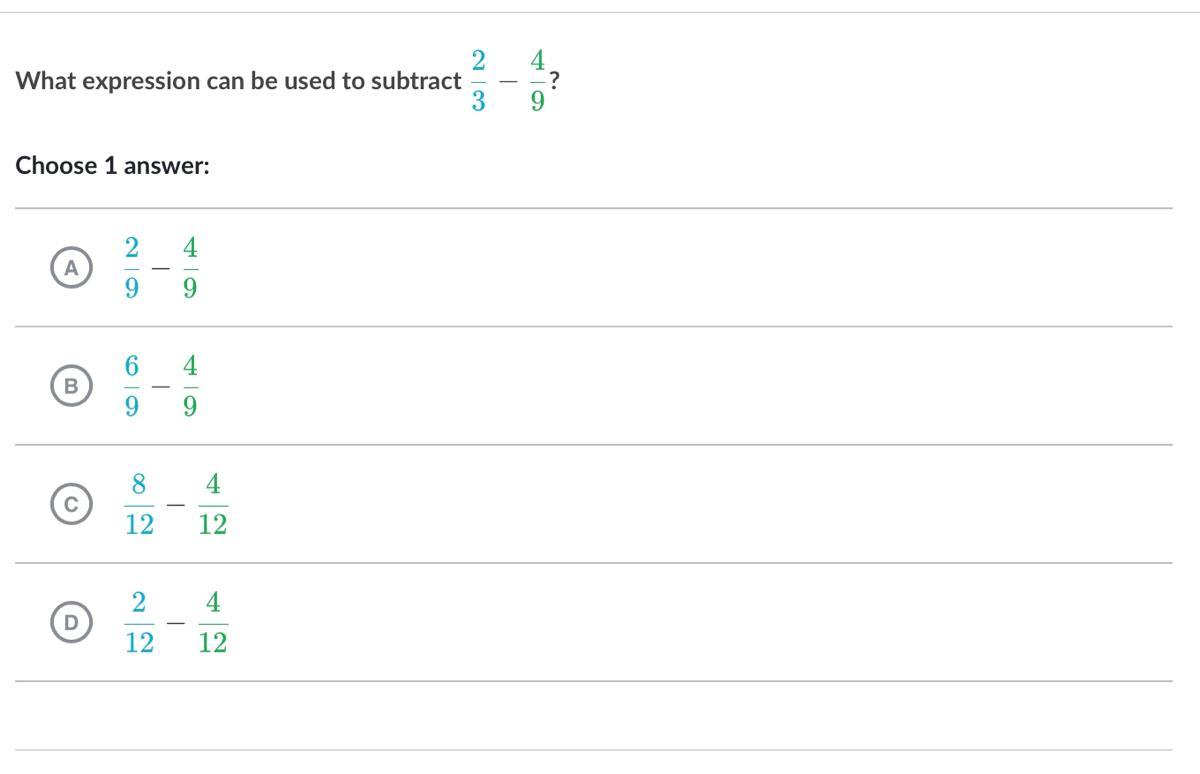Image resolution: width=1200 pixels, height=774 pixels.
Task: Click the green 4/9 fraction in choice B
Action: coord(190,386)
